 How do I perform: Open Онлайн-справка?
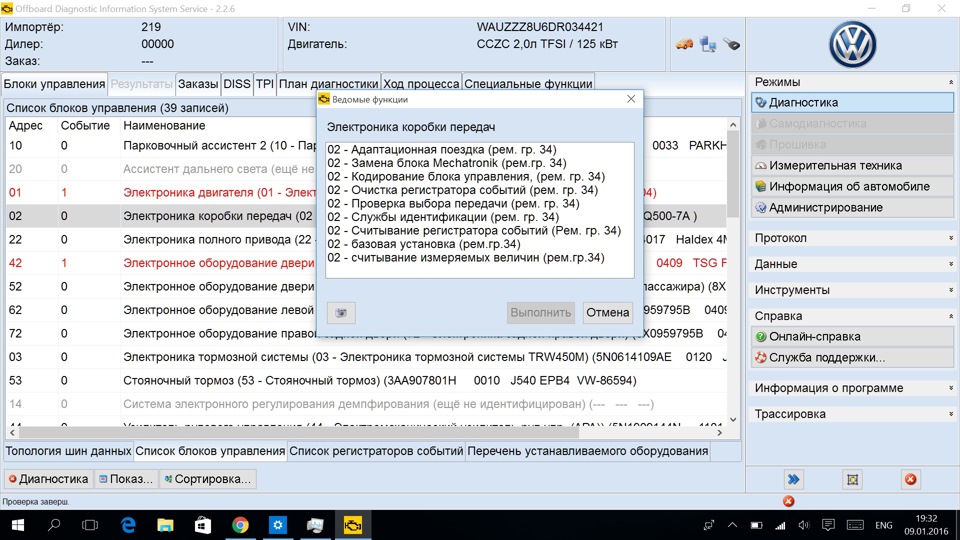click(852, 336)
